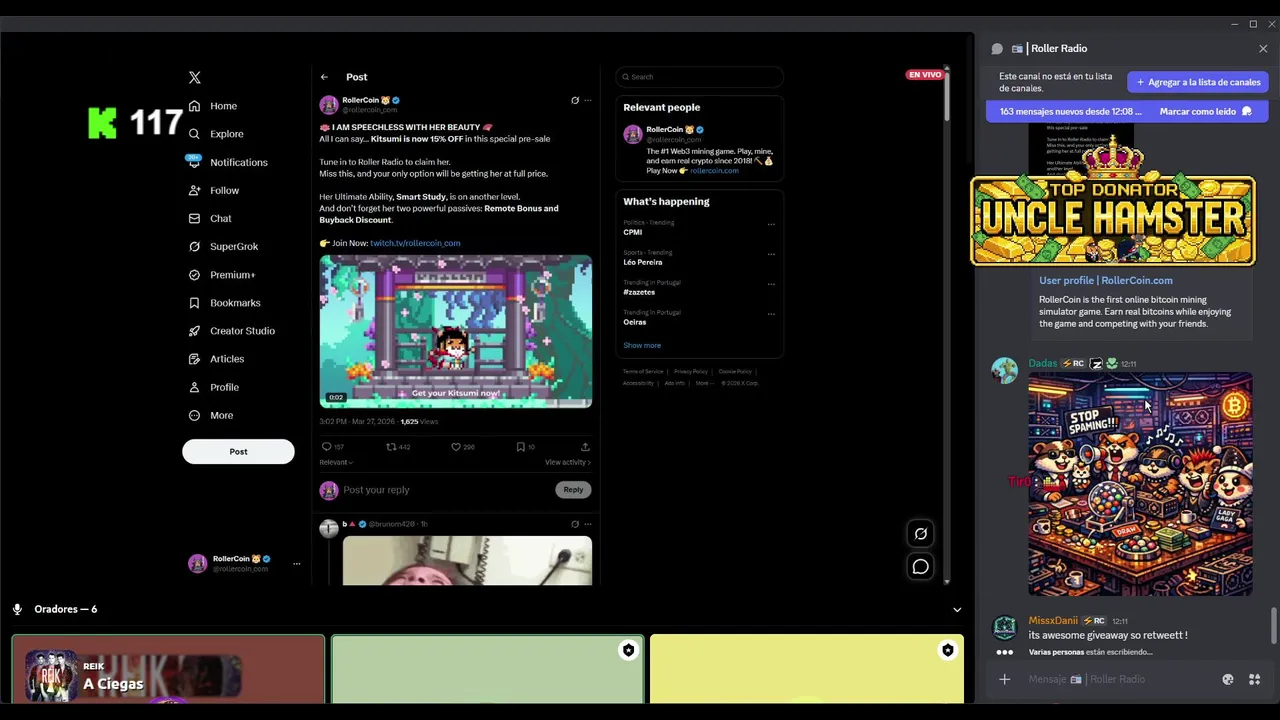Play the Kitsumi pixel-art video
This screenshot has width=1280, height=720.
pos(456,331)
